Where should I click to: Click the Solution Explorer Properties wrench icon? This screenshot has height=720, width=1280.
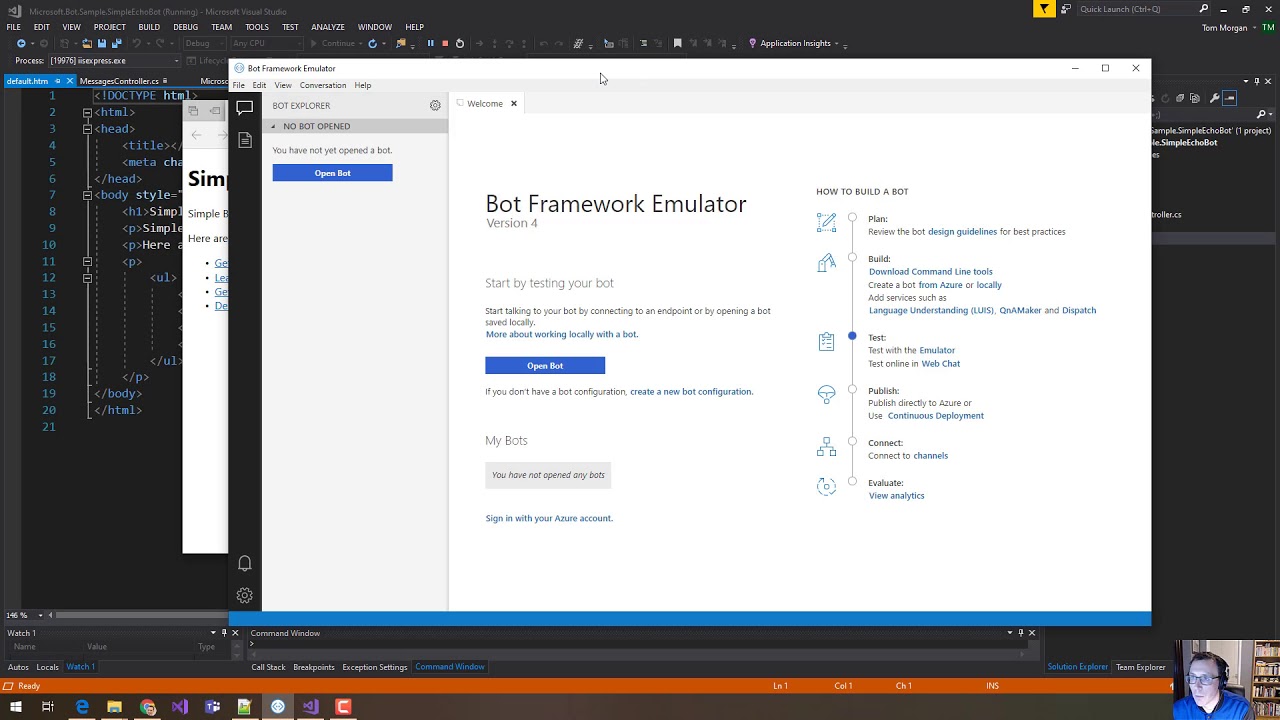click(1214, 98)
